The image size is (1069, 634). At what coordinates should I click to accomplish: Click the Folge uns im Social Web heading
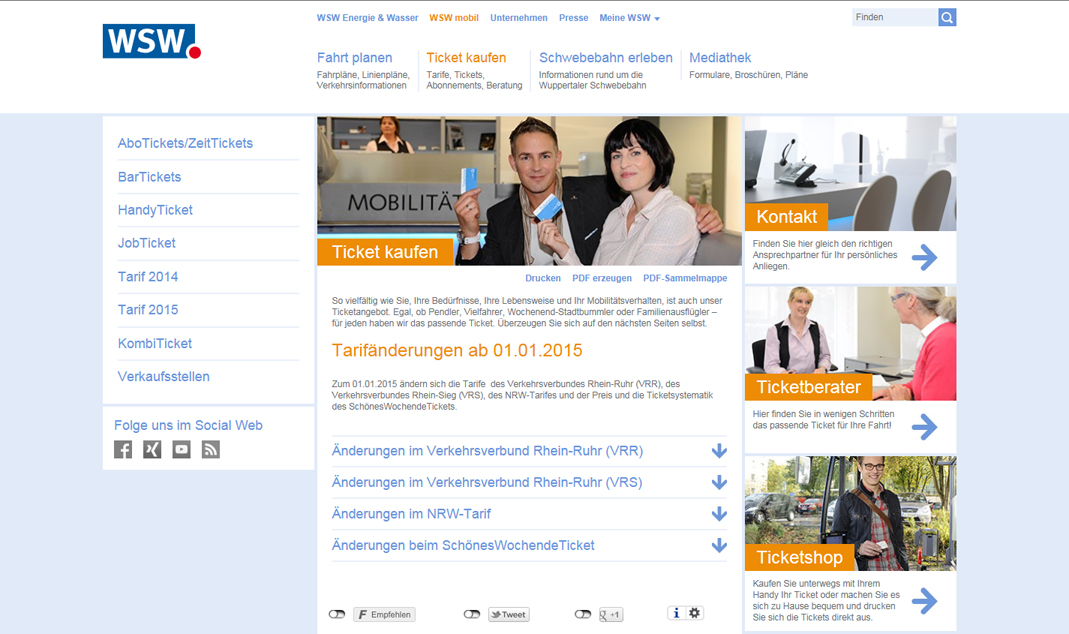pos(188,425)
